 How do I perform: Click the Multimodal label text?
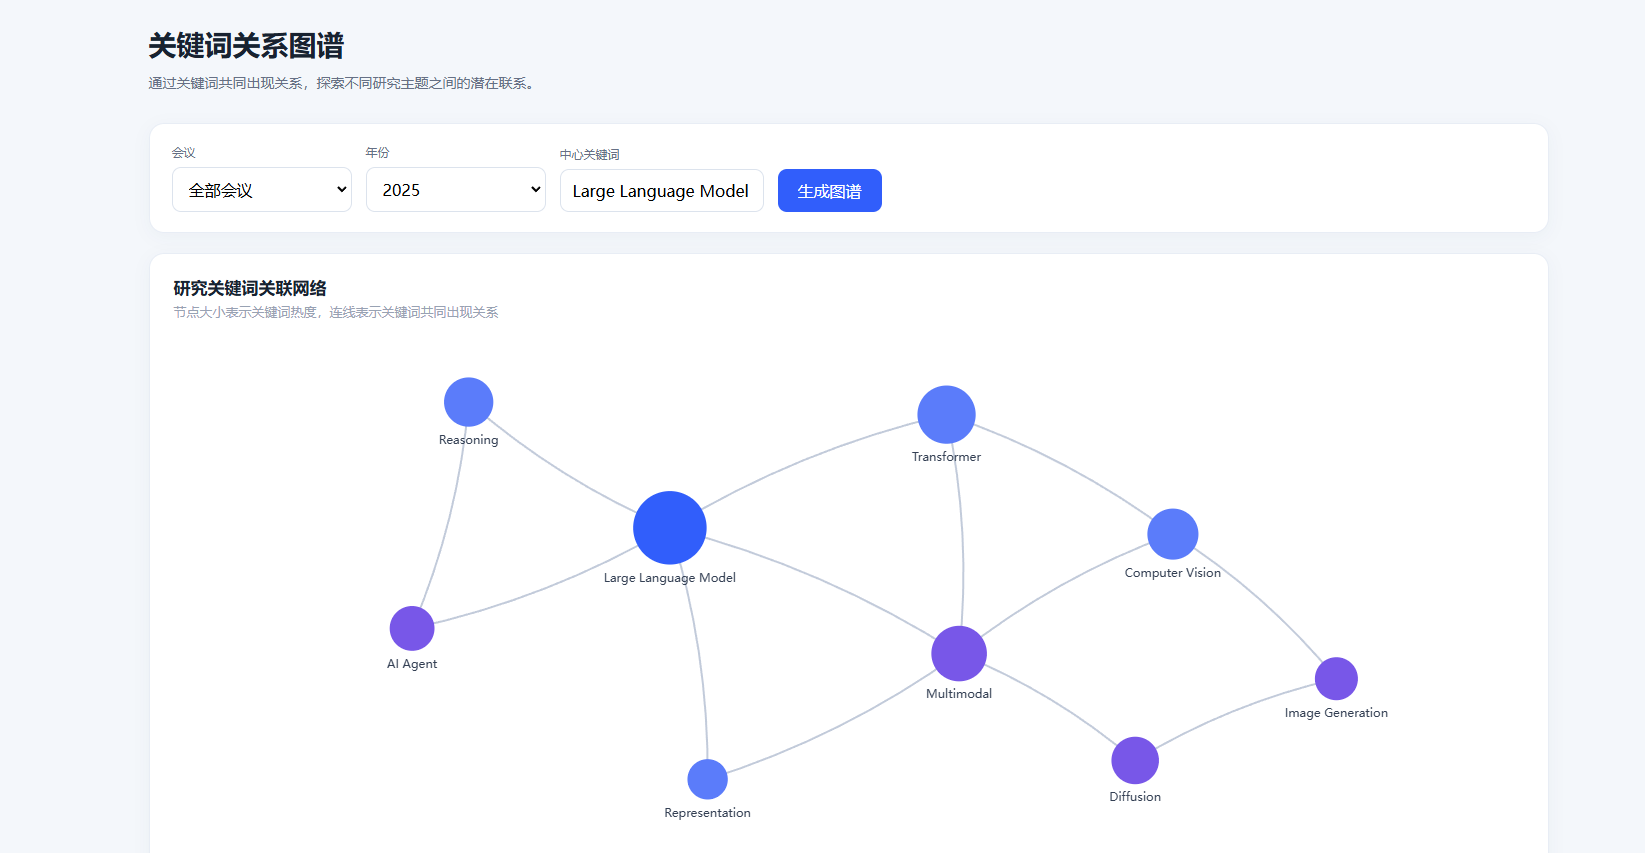959,694
